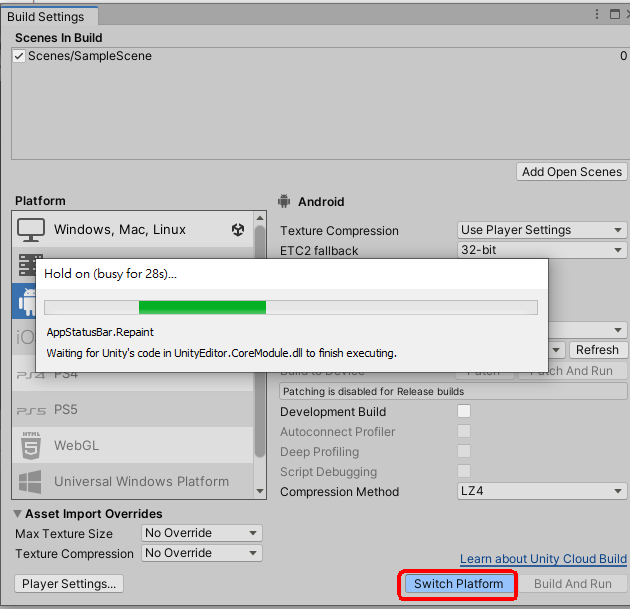
Task: Select the Universal Windows Platform logo icon
Action: point(30,481)
